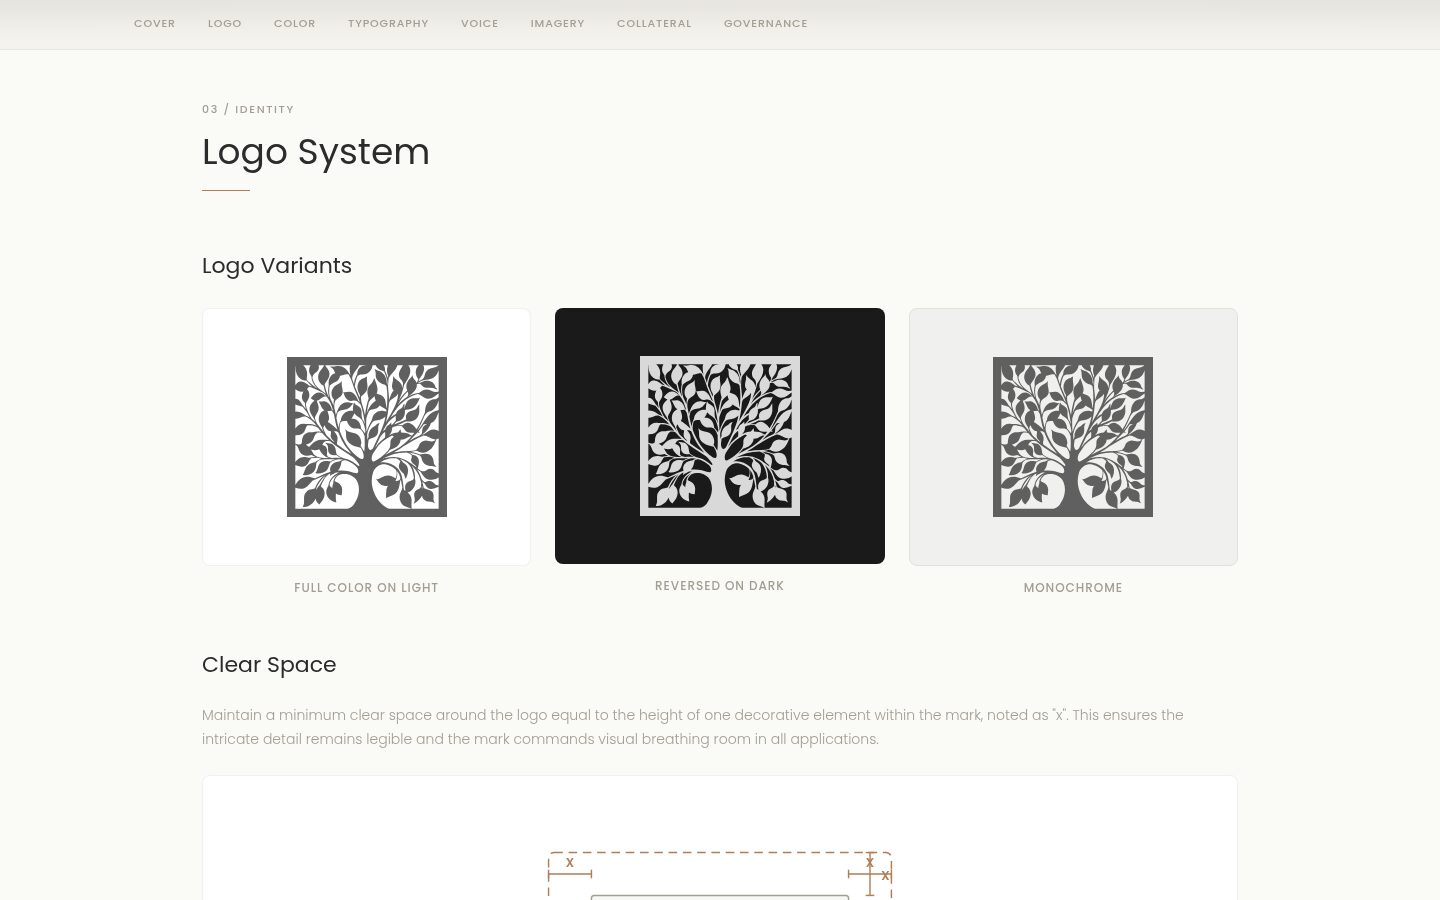Select the reversed on dark logo
Image resolution: width=1440 pixels, height=900 pixels.
720,436
